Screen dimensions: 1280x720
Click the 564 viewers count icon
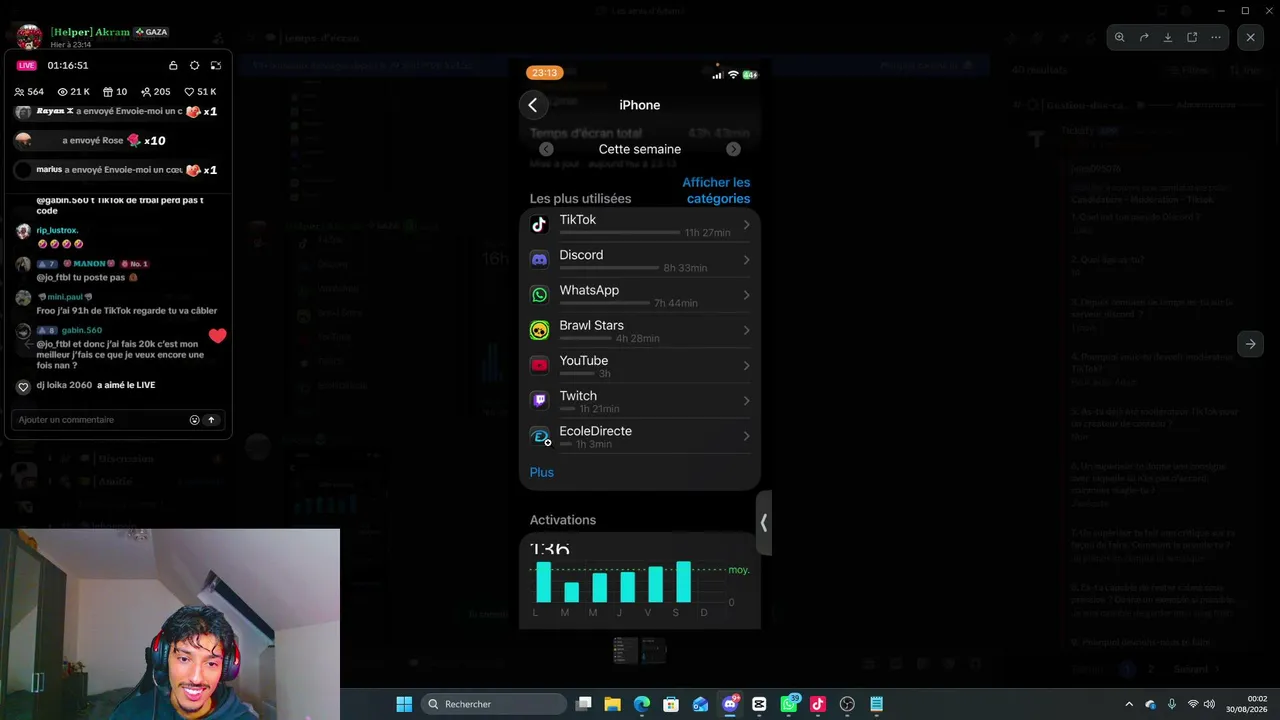click(x=20, y=92)
